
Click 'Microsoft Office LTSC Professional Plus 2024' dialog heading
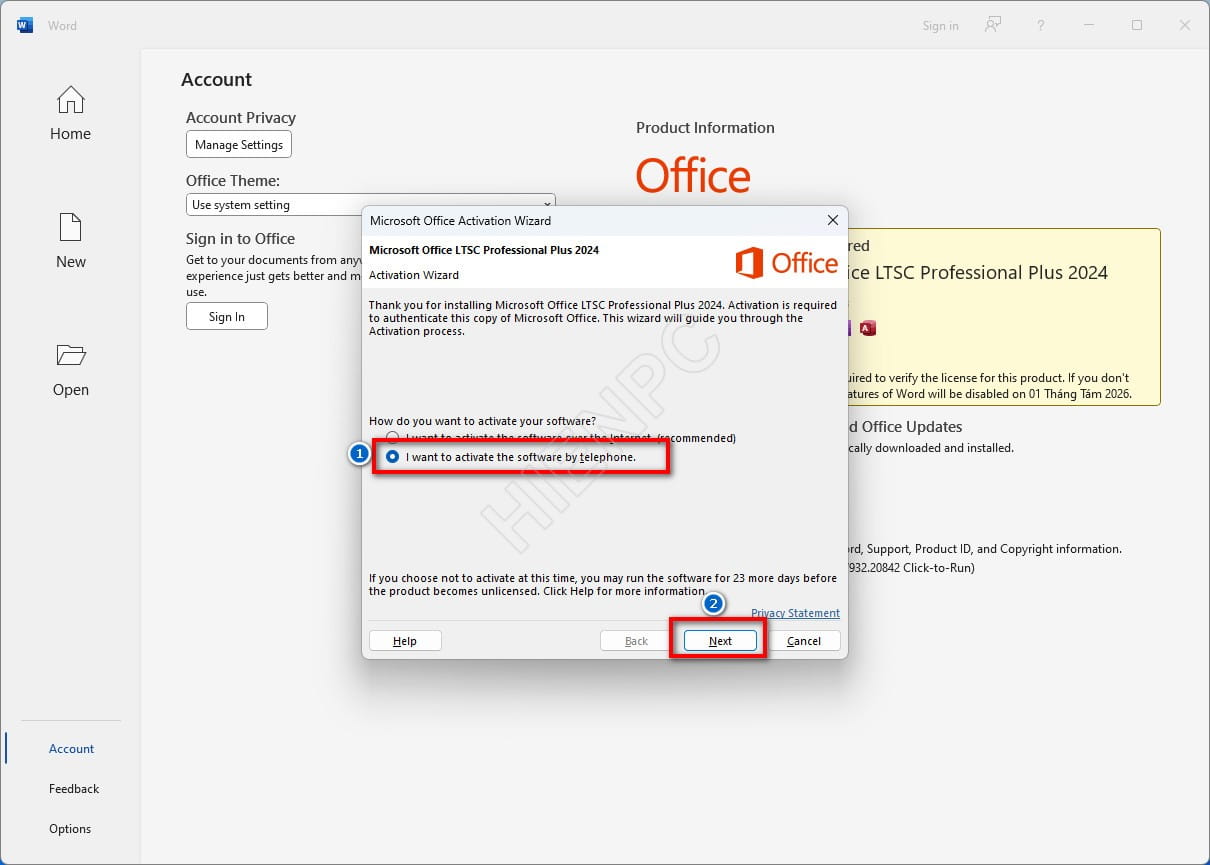coord(484,250)
